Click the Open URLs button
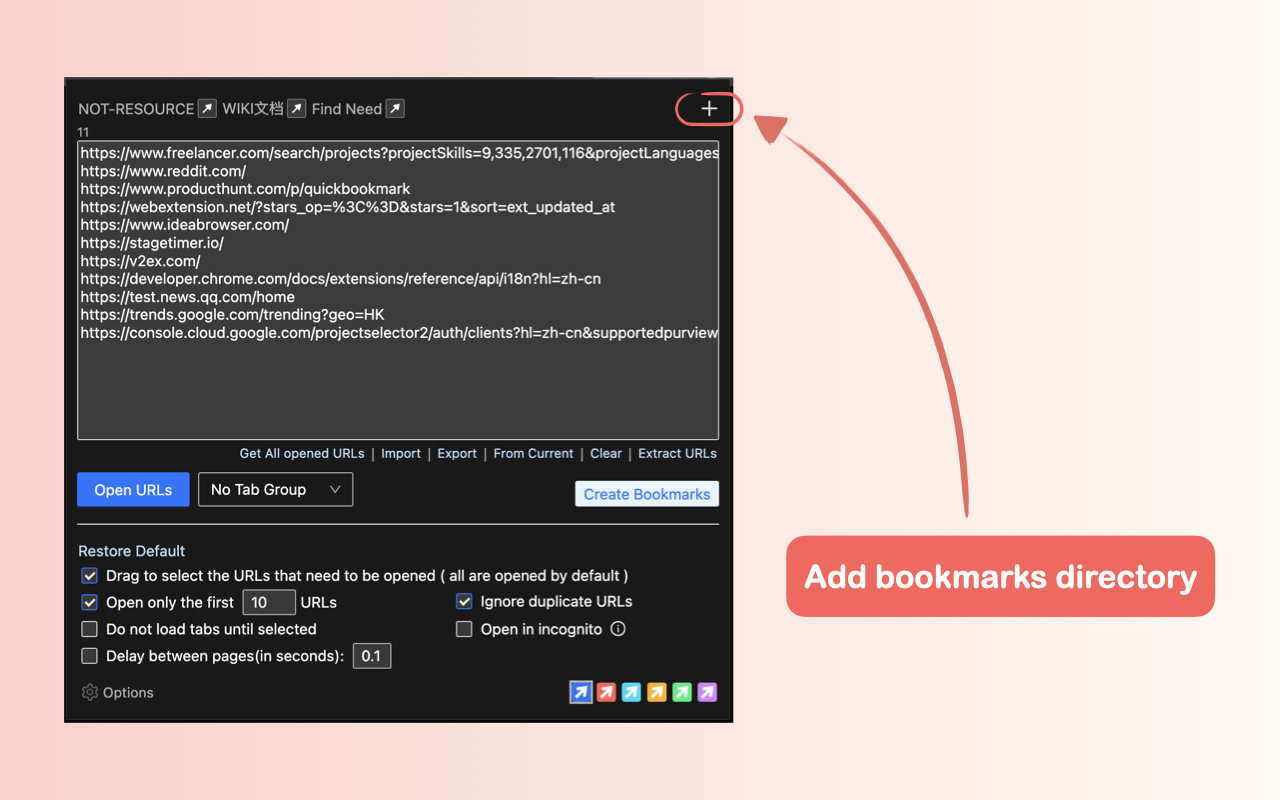This screenshot has height=800, width=1280. (133, 490)
